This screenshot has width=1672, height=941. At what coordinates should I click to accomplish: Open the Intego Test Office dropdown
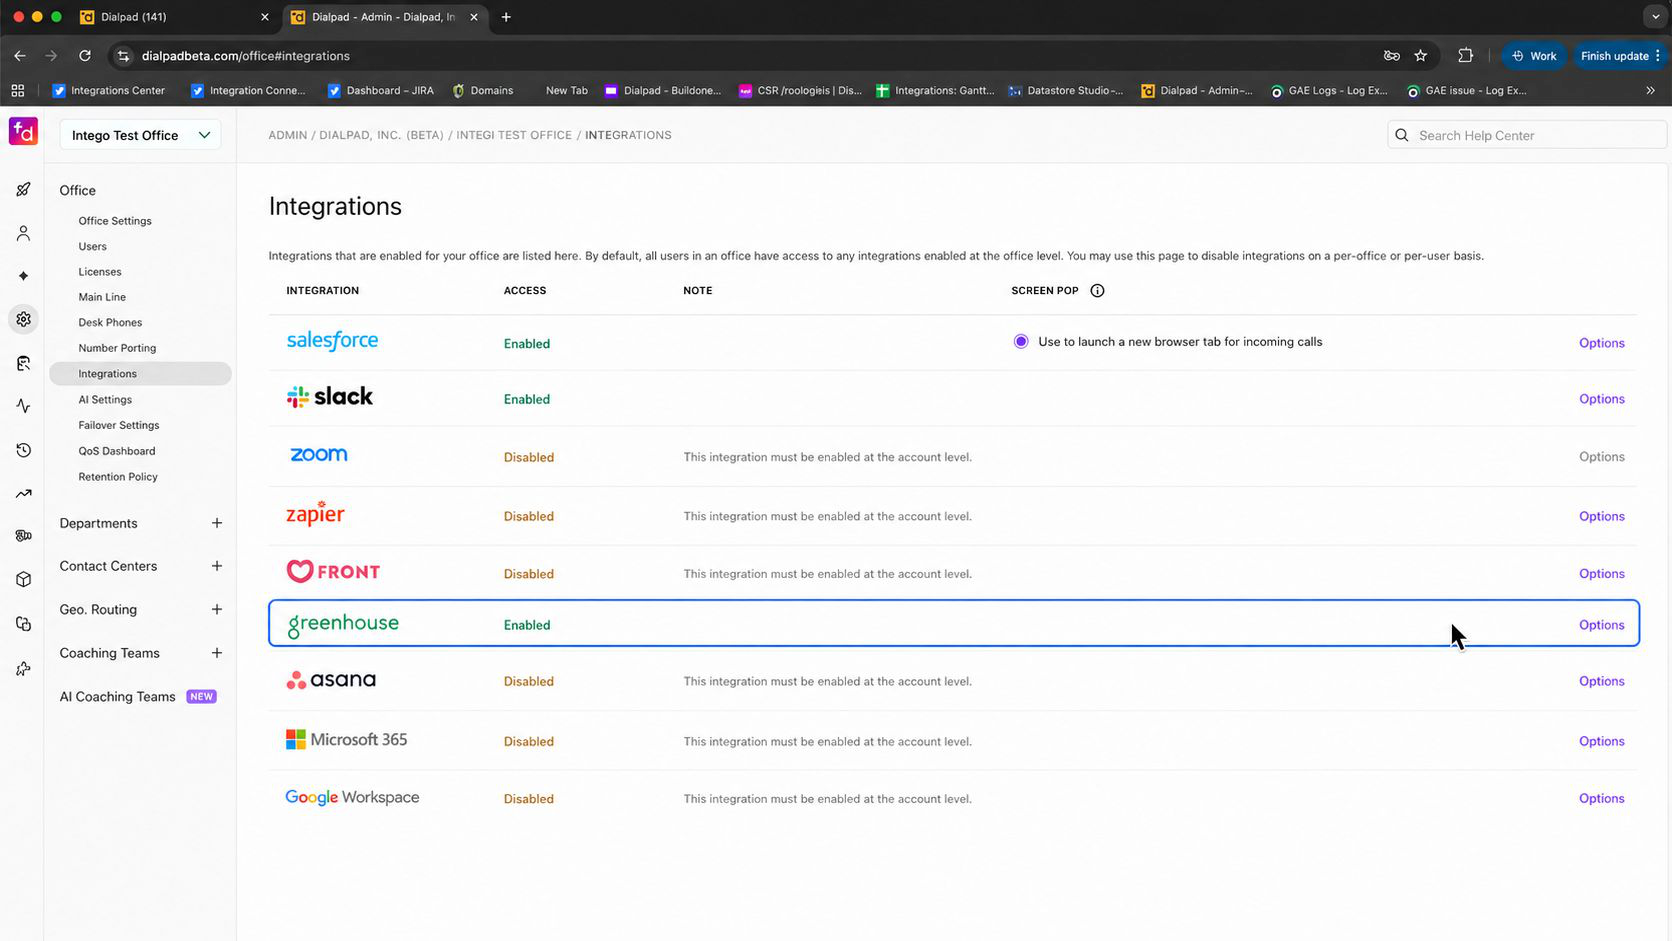(140, 135)
